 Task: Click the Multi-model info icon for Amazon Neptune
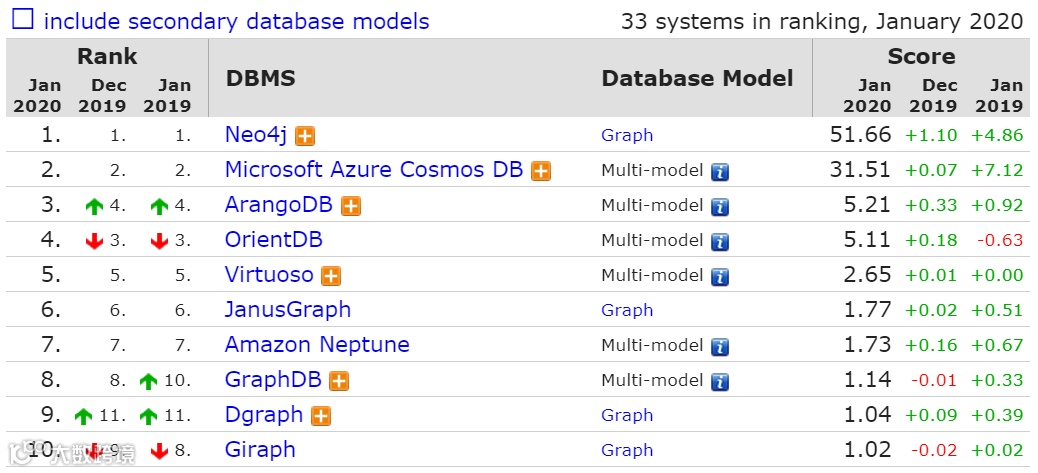pyautogui.click(x=720, y=347)
